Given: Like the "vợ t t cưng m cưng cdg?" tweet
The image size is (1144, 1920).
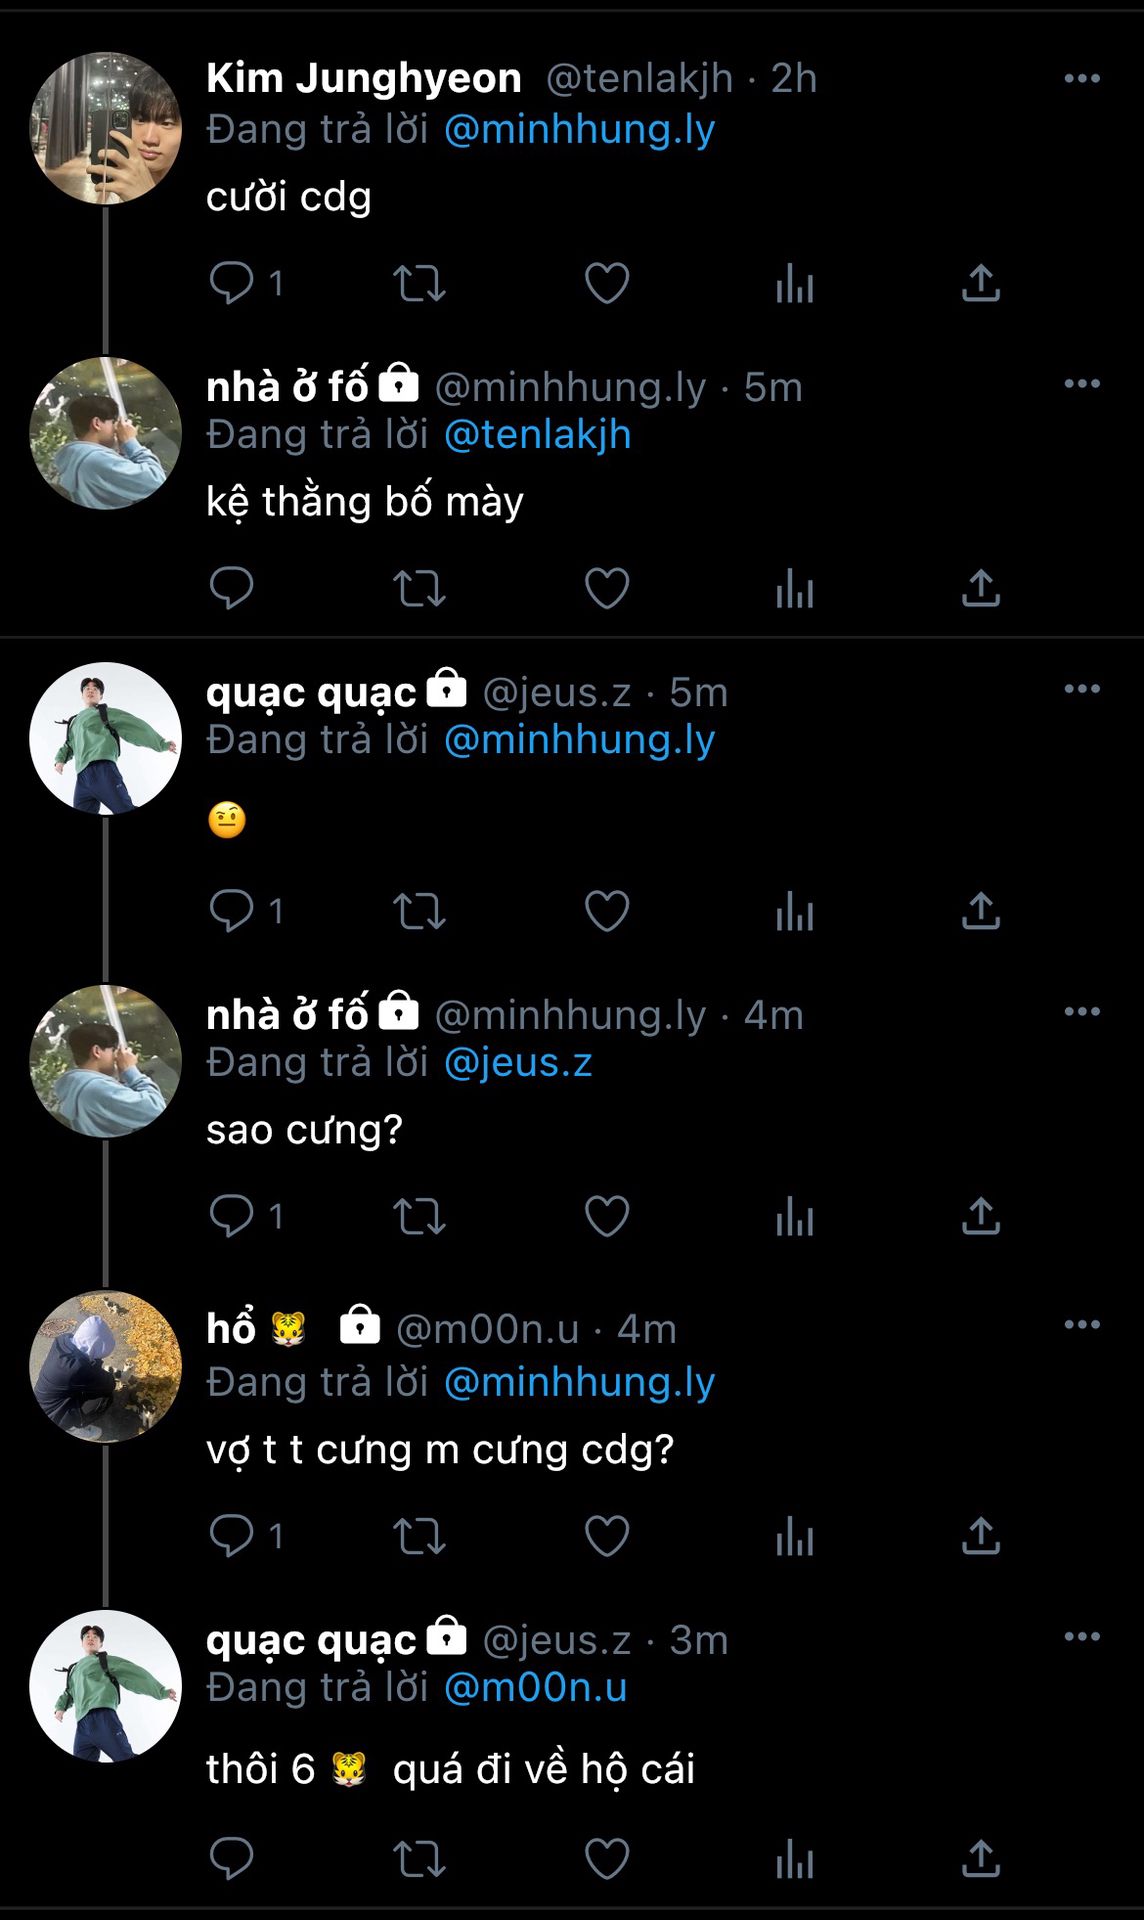Looking at the screenshot, I should point(607,1536).
